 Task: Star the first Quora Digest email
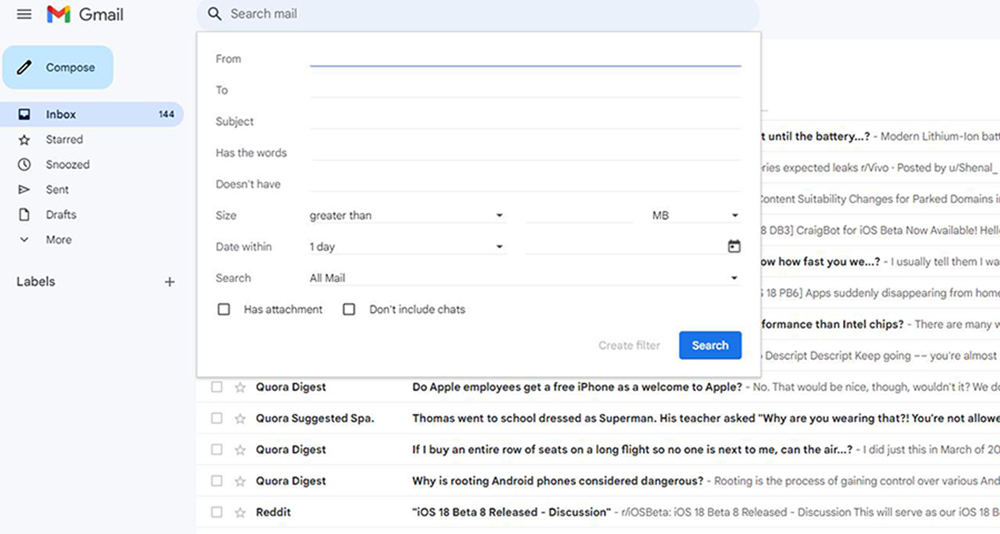pyautogui.click(x=240, y=387)
